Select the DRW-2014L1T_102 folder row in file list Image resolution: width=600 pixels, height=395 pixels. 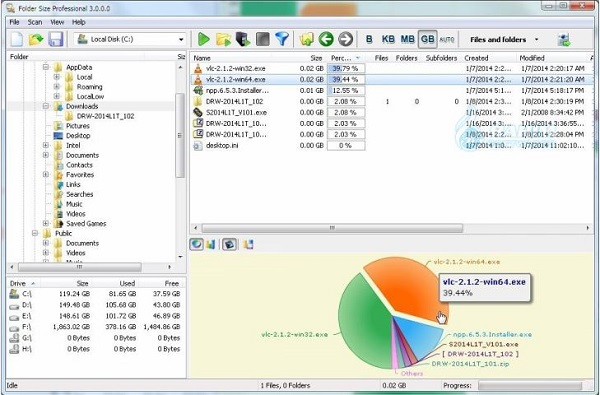(391, 101)
